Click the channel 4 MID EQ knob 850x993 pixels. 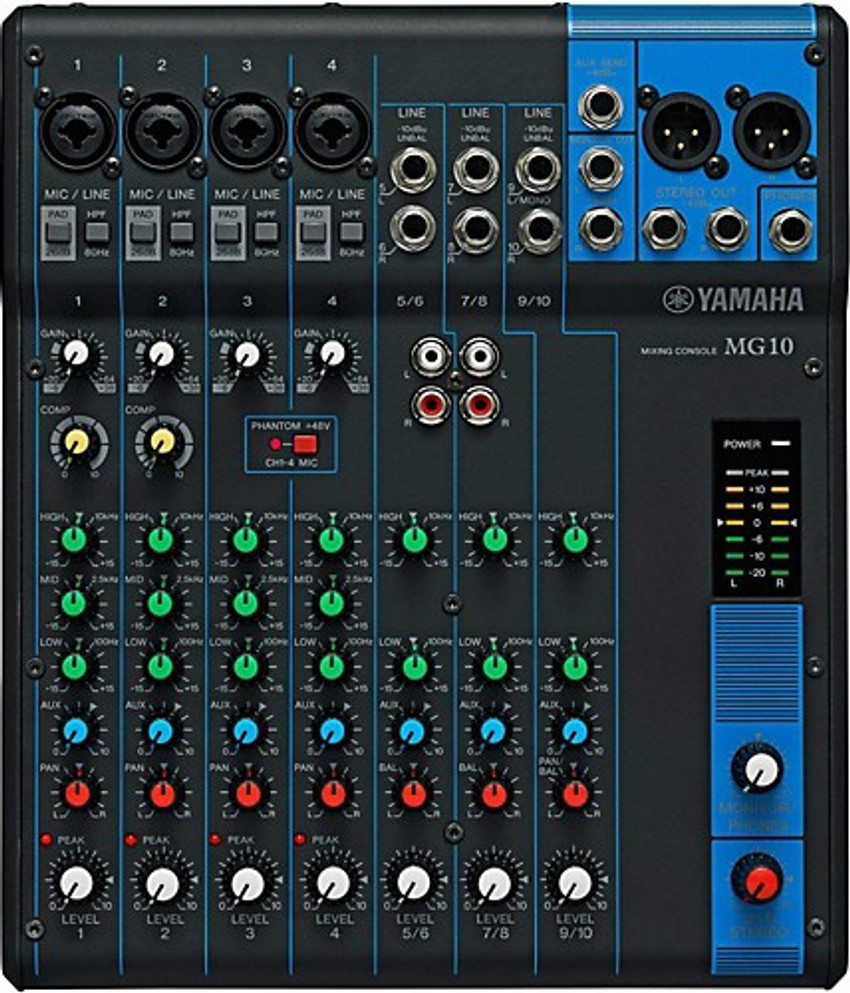point(331,603)
